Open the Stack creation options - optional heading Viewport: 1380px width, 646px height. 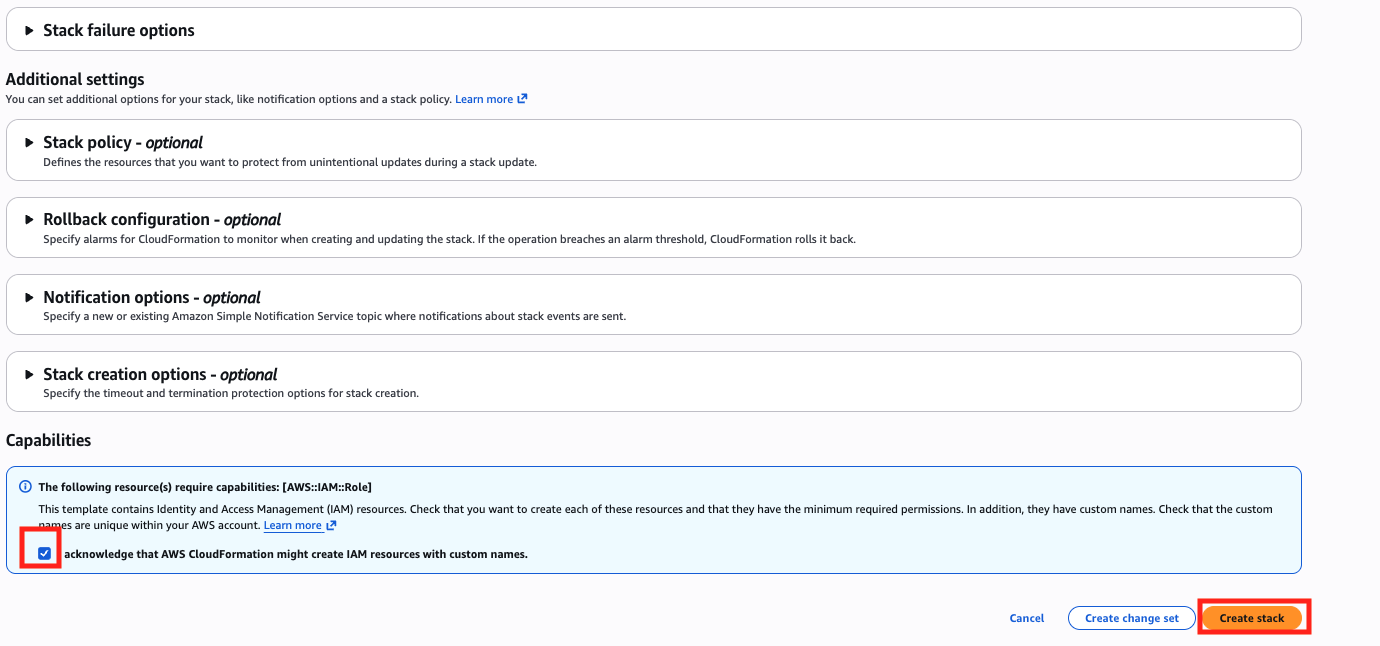pyautogui.click(x=160, y=375)
